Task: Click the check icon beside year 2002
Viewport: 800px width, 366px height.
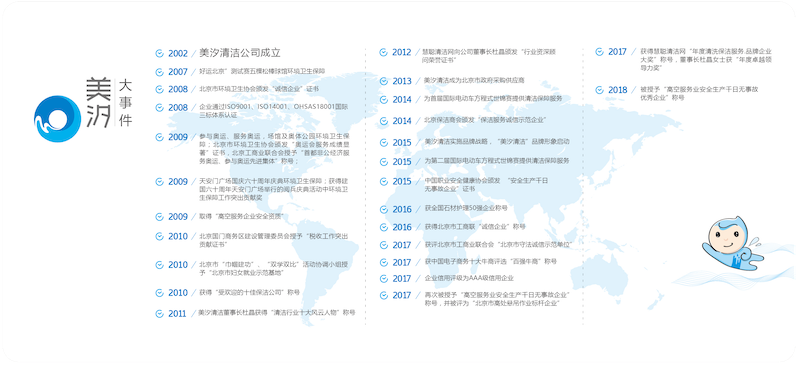Action: coord(159,53)
